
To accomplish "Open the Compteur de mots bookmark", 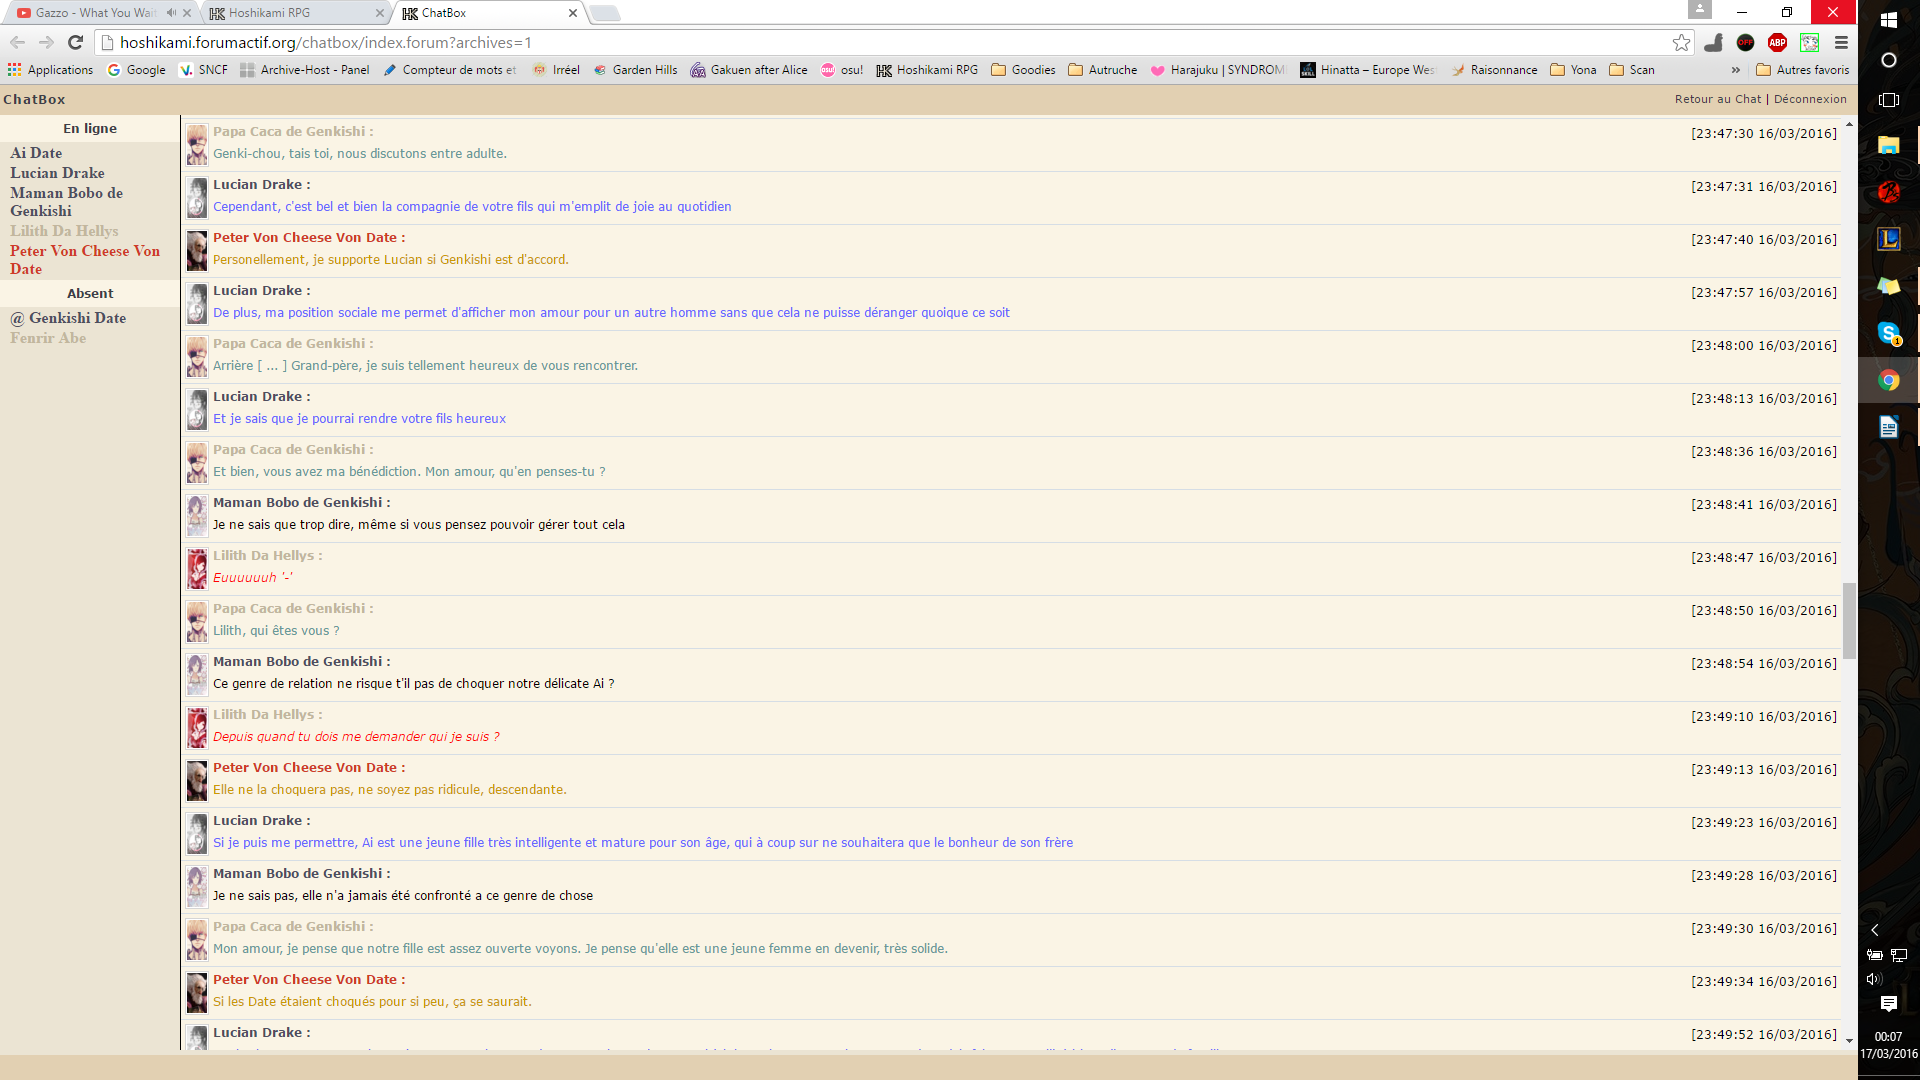I will (450, 70).
